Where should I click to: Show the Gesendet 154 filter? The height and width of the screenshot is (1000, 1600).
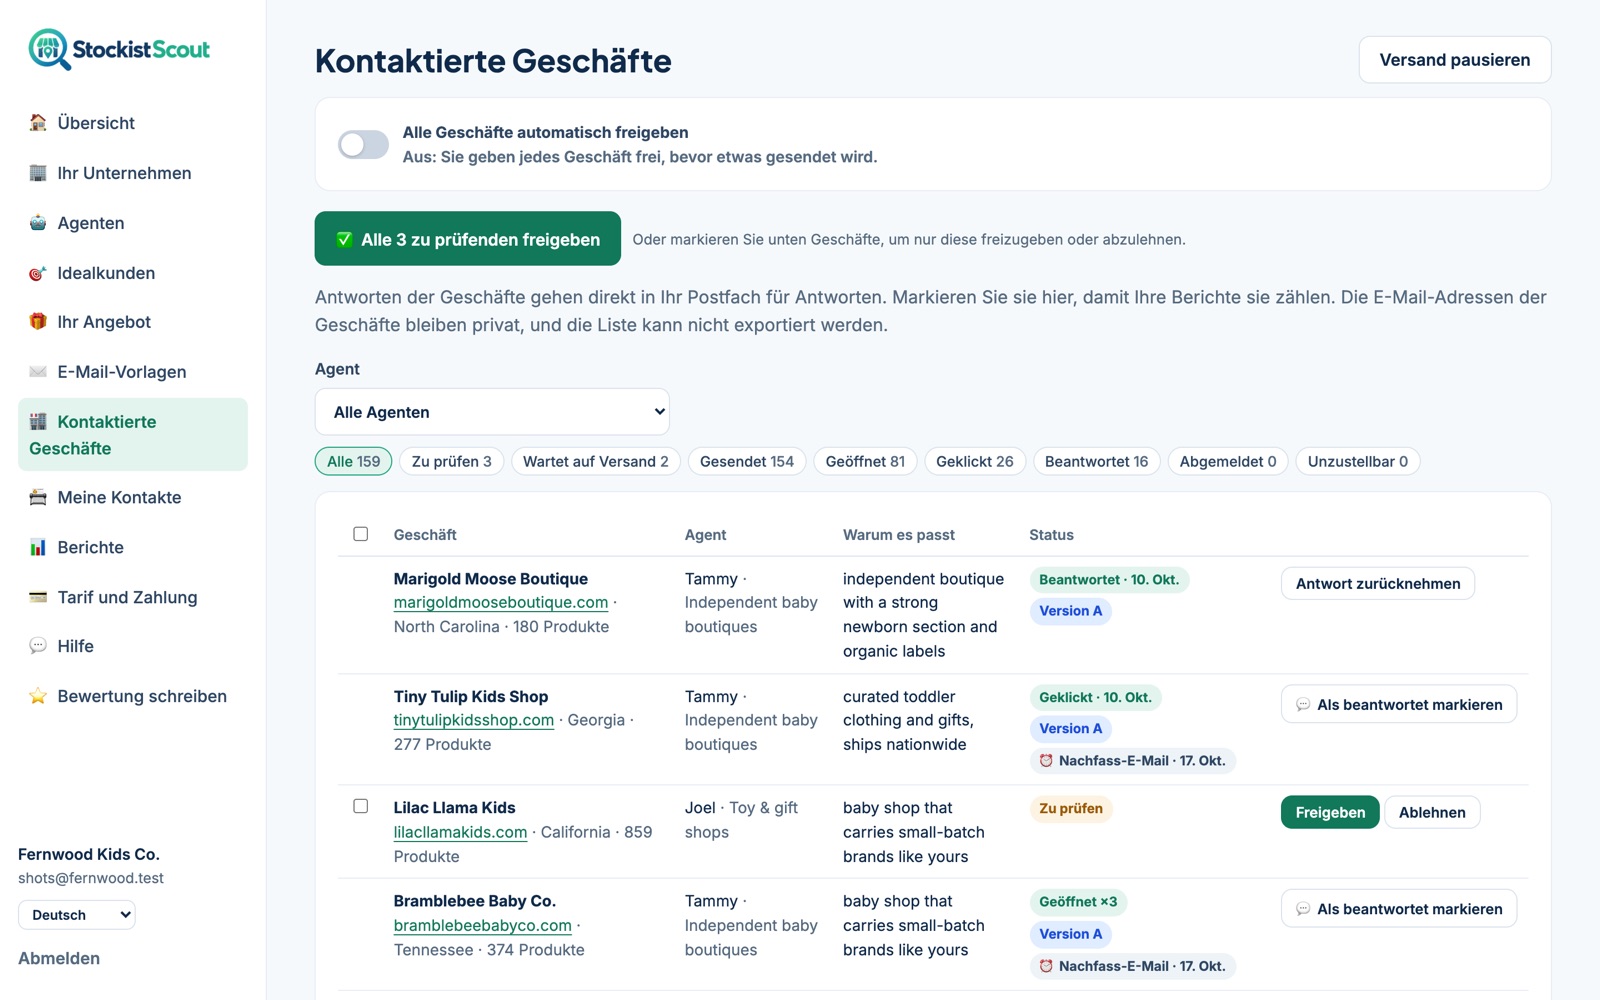click(747, 461)
